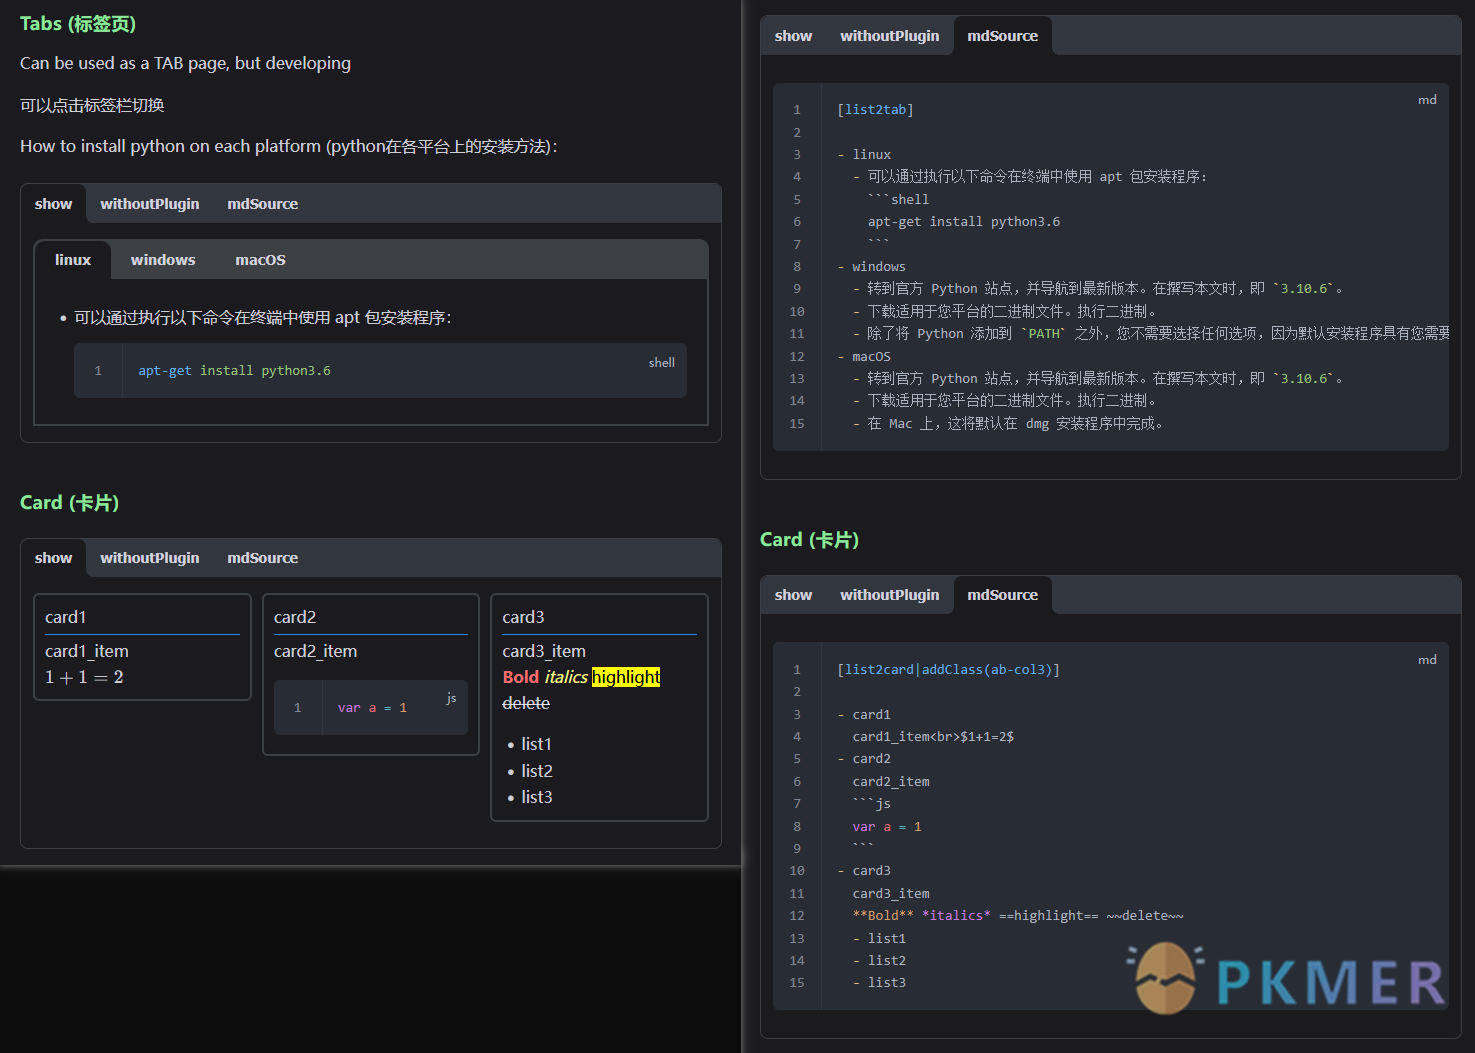The height and width of the screenshot is (1053, 1475).
Task: Click the apt-get install python3.6 code line
Action: tap(234, 371)
